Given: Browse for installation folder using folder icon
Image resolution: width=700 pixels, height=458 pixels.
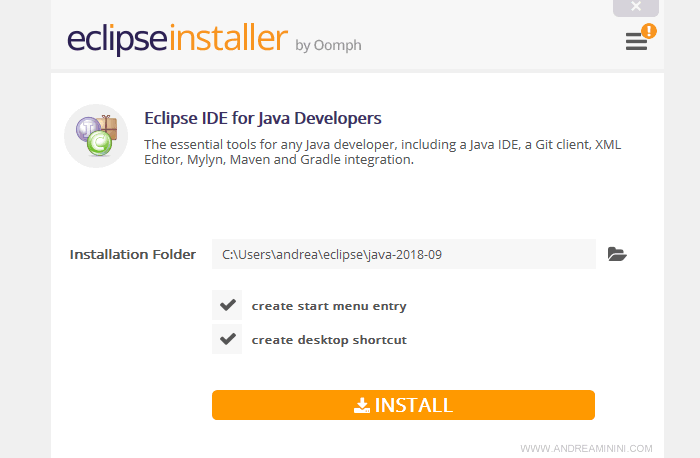Looking at the screenshot, I should coord(617,254).
